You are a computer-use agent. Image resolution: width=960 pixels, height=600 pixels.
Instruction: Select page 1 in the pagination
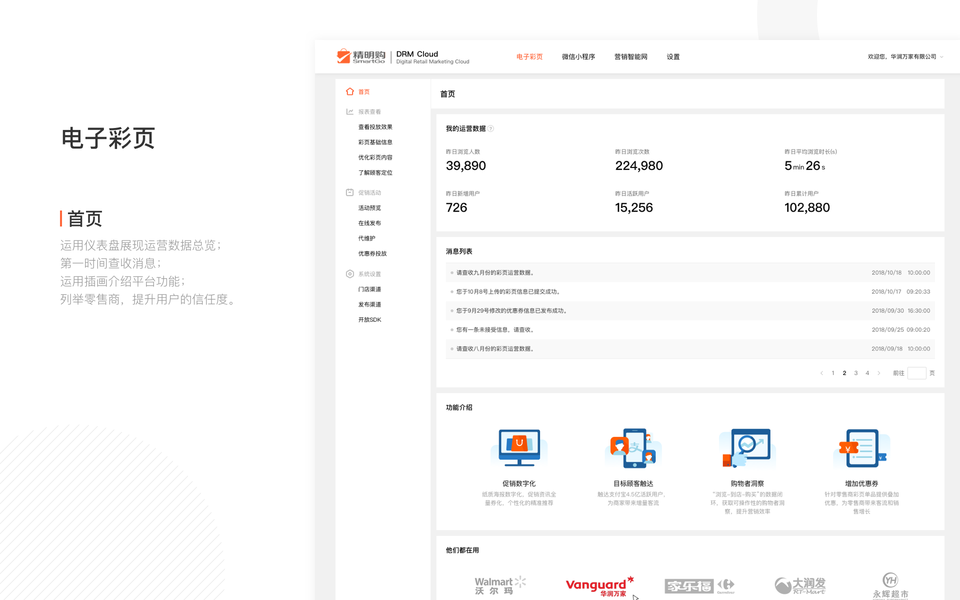point(833,373)
